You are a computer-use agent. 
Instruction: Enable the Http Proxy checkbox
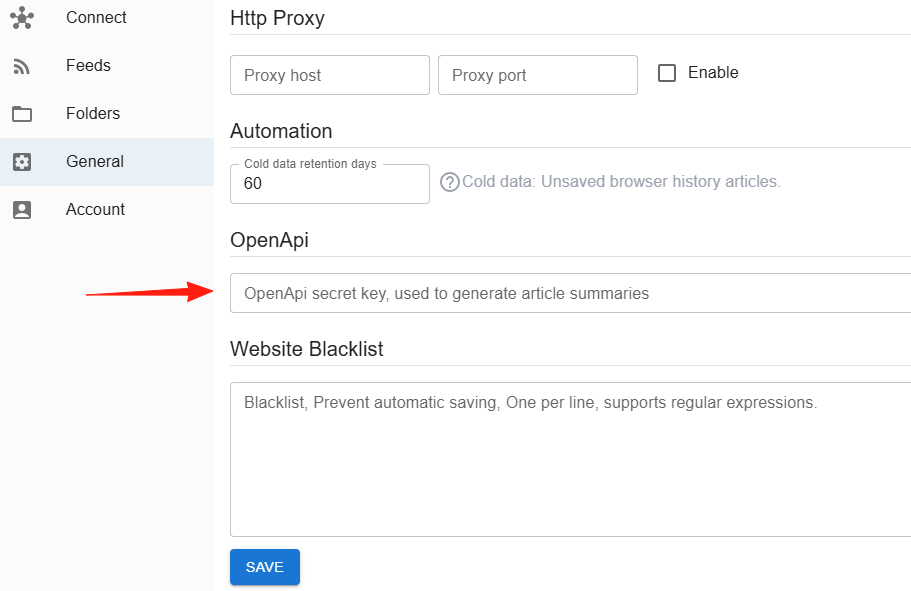point(667,73)
